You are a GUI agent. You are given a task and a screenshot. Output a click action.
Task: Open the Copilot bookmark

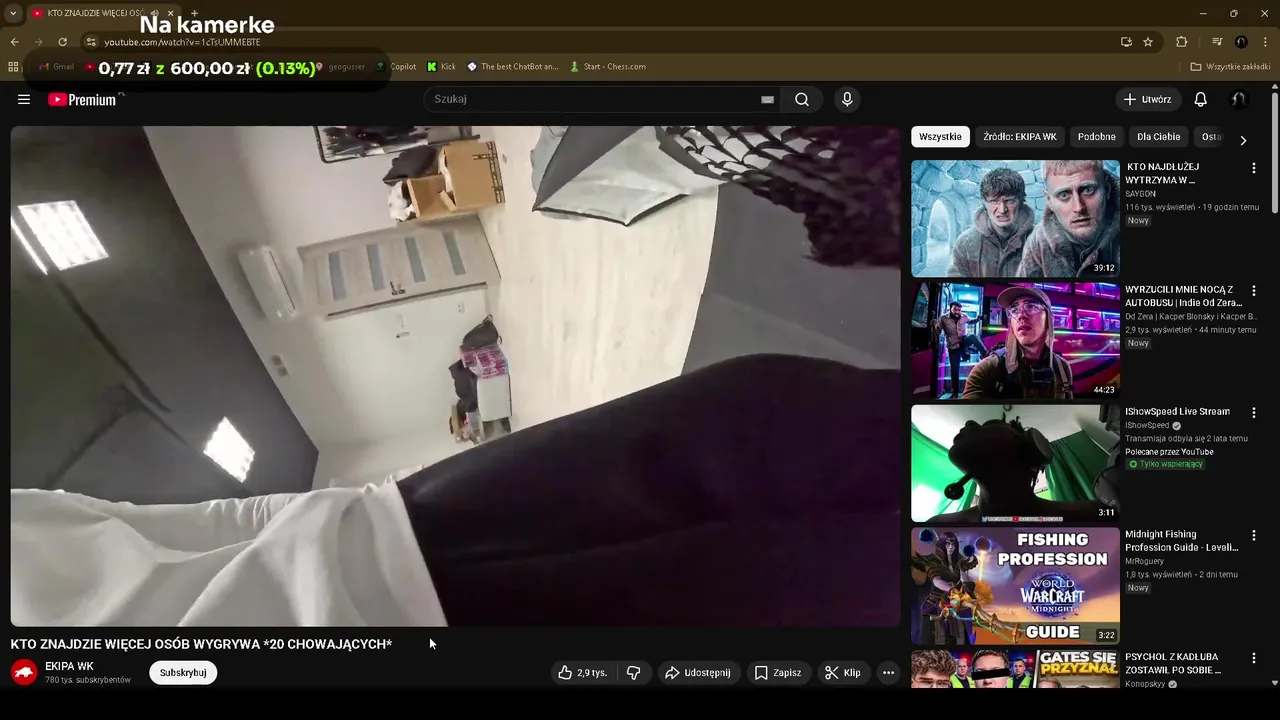[x=396, y=67]
